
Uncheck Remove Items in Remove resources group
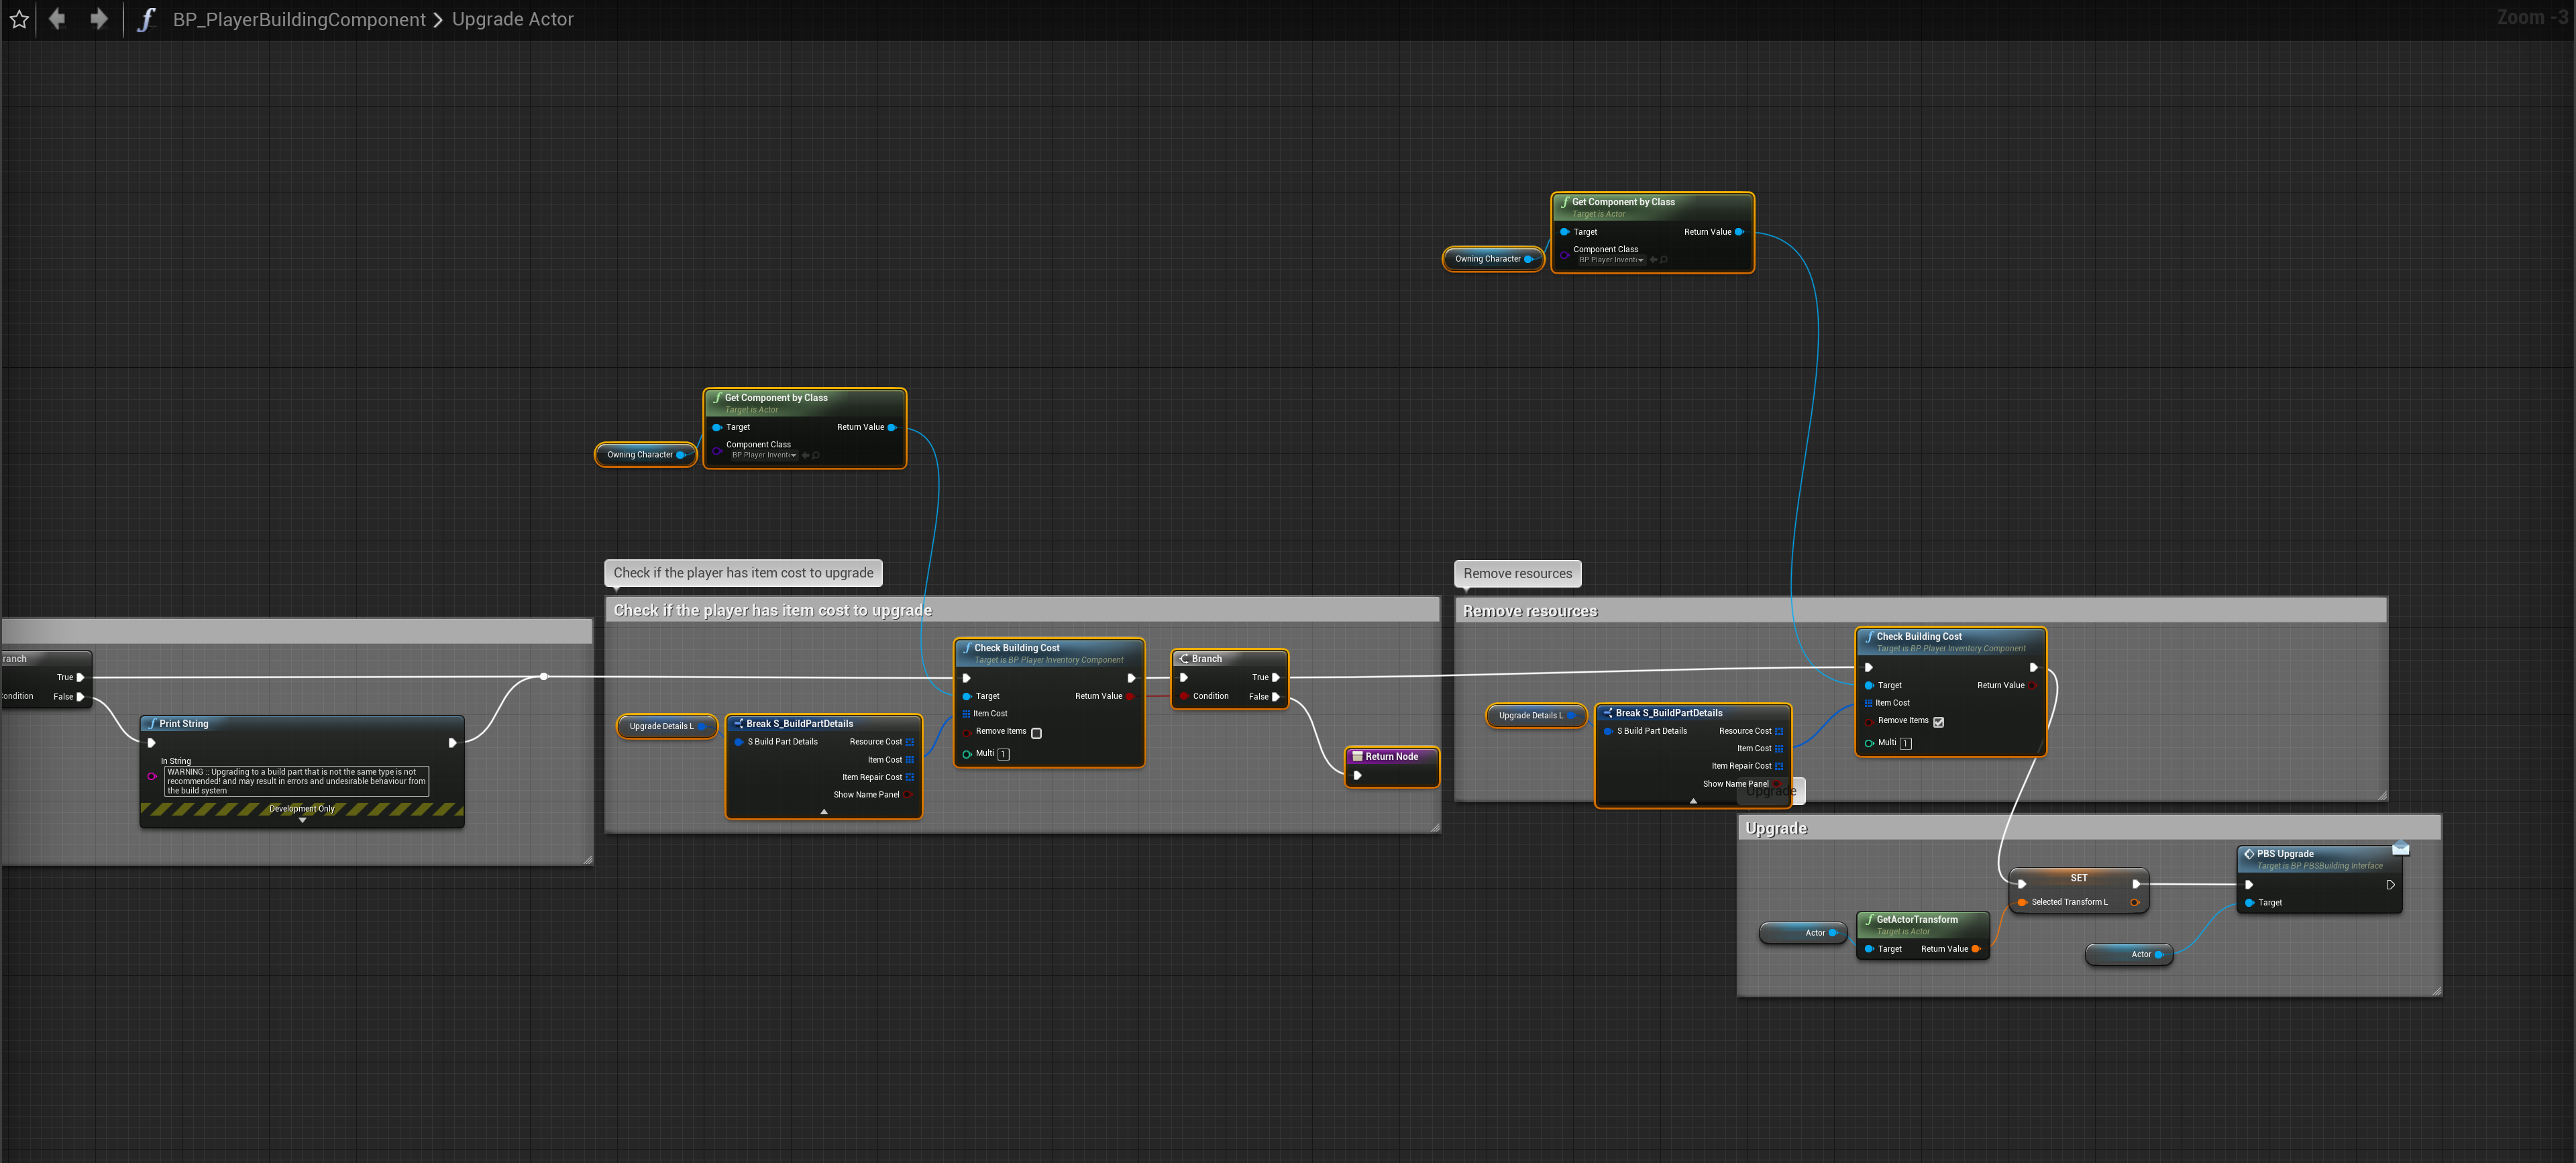[1938, 722]
